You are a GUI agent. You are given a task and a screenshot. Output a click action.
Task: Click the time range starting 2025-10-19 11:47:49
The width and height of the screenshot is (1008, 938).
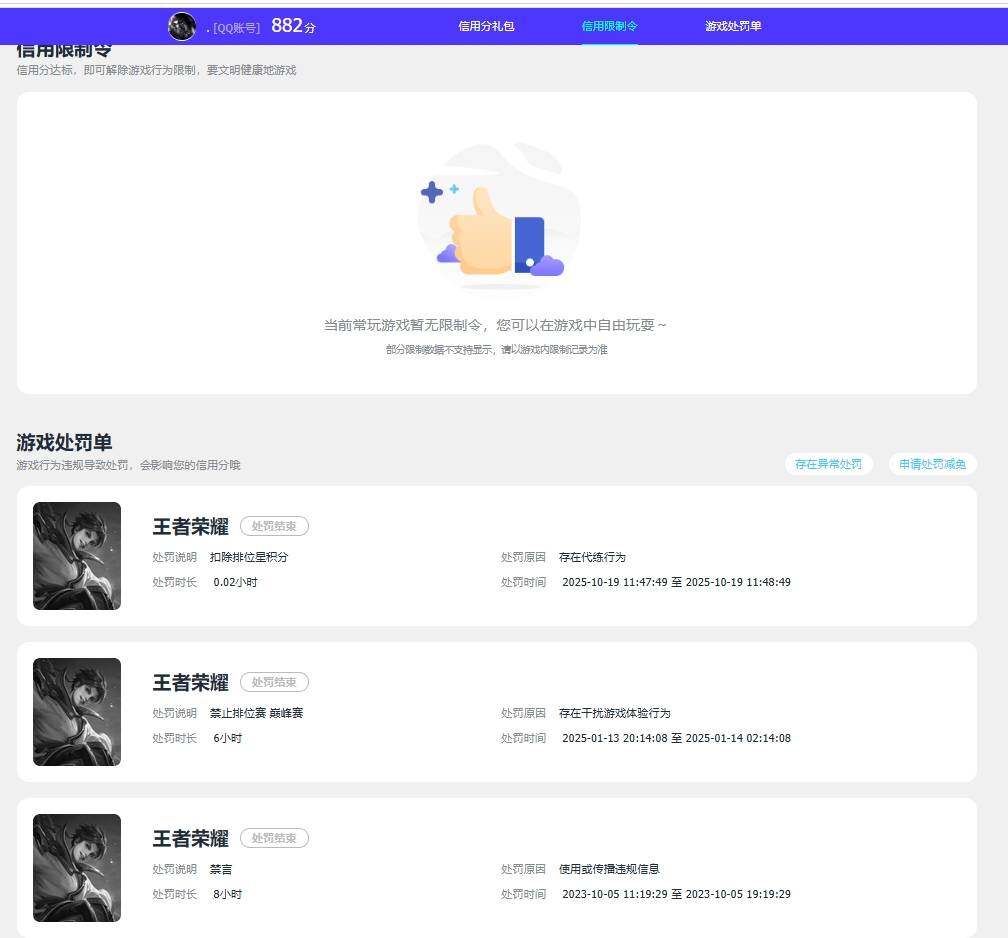coord(676,582)
